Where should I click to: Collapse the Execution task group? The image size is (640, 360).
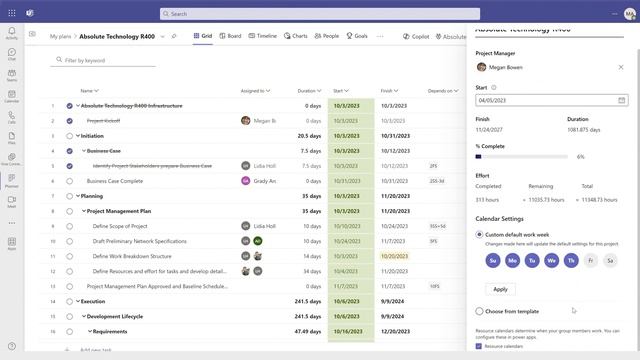tap(78, 301)
